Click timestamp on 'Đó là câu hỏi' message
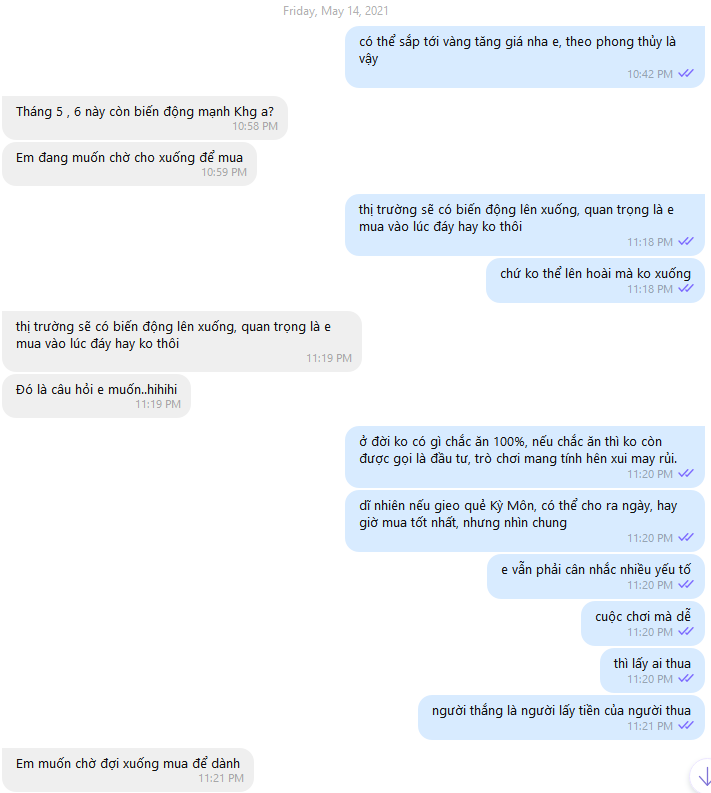The image size is (711, 793). point(158,404)
